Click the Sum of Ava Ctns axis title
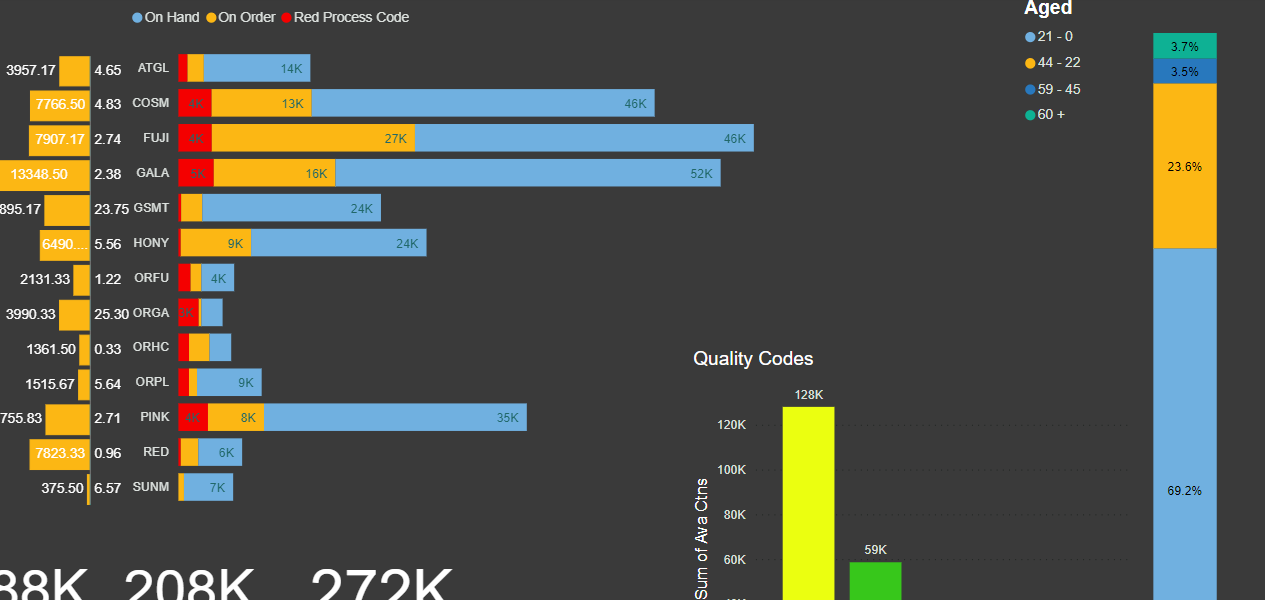The image size is (1265, 600). (x=702, y=539)
